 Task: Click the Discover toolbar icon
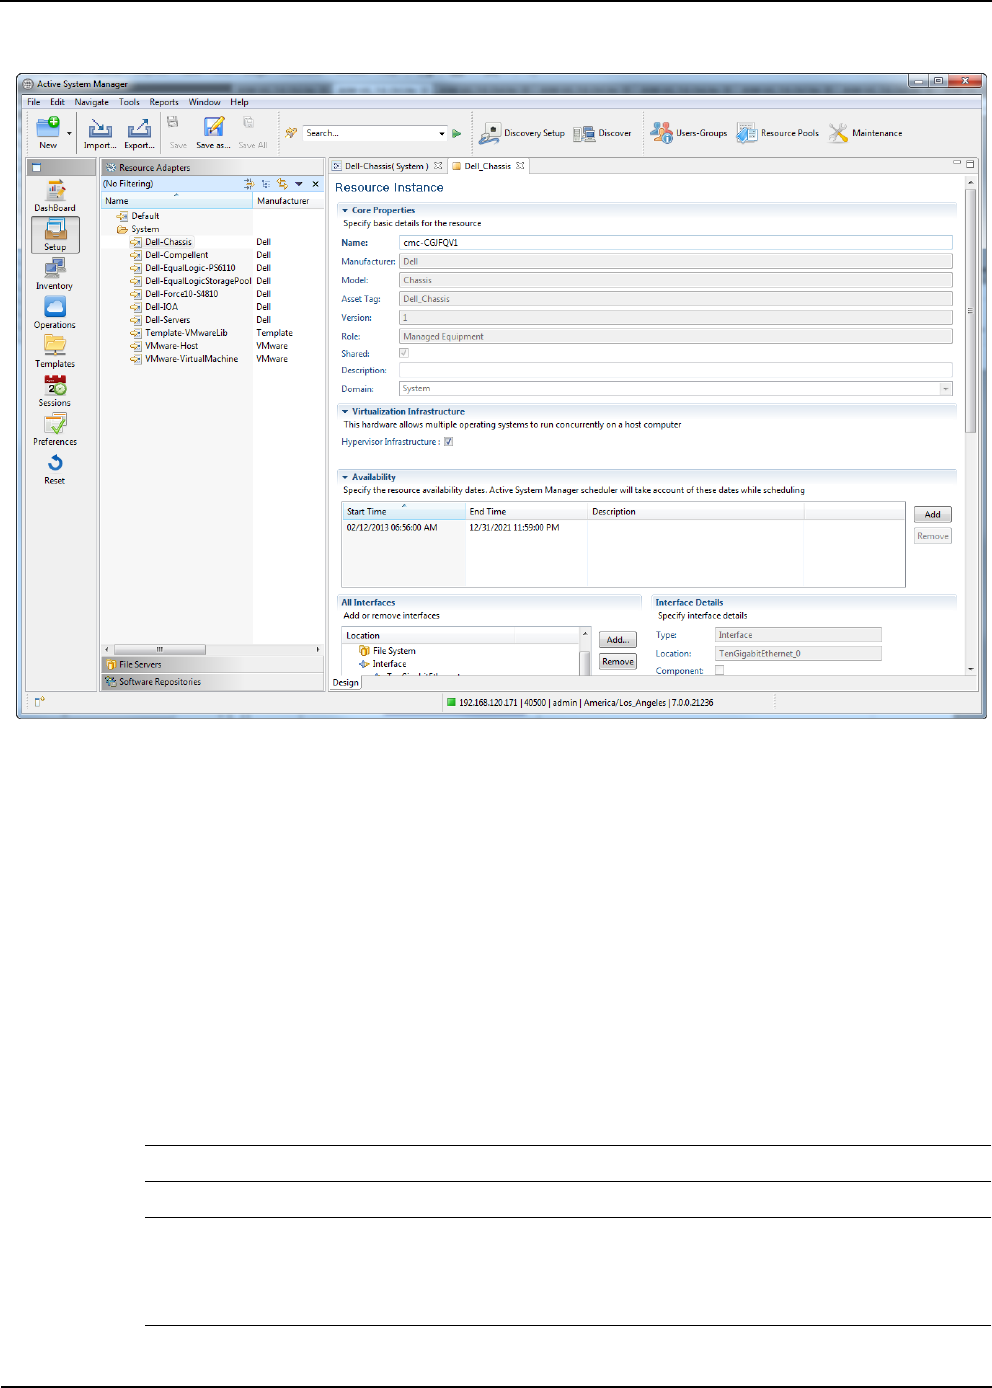click(x=603, y=133)
